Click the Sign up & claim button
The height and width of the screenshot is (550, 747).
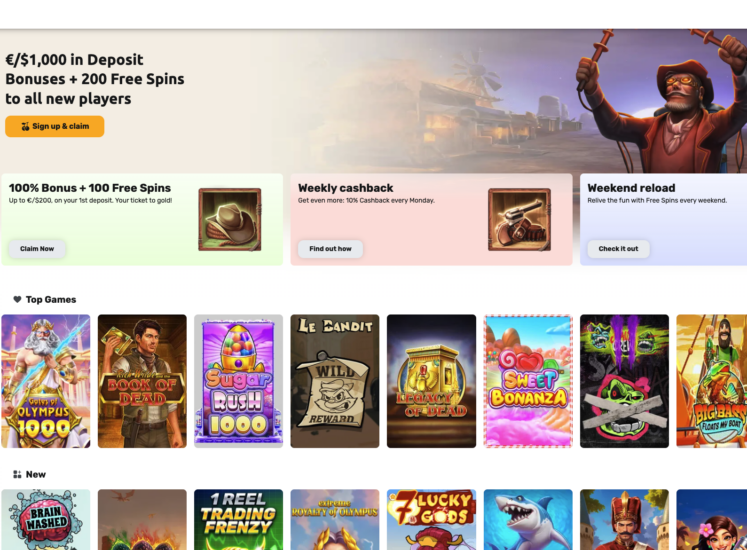[55, 126]
